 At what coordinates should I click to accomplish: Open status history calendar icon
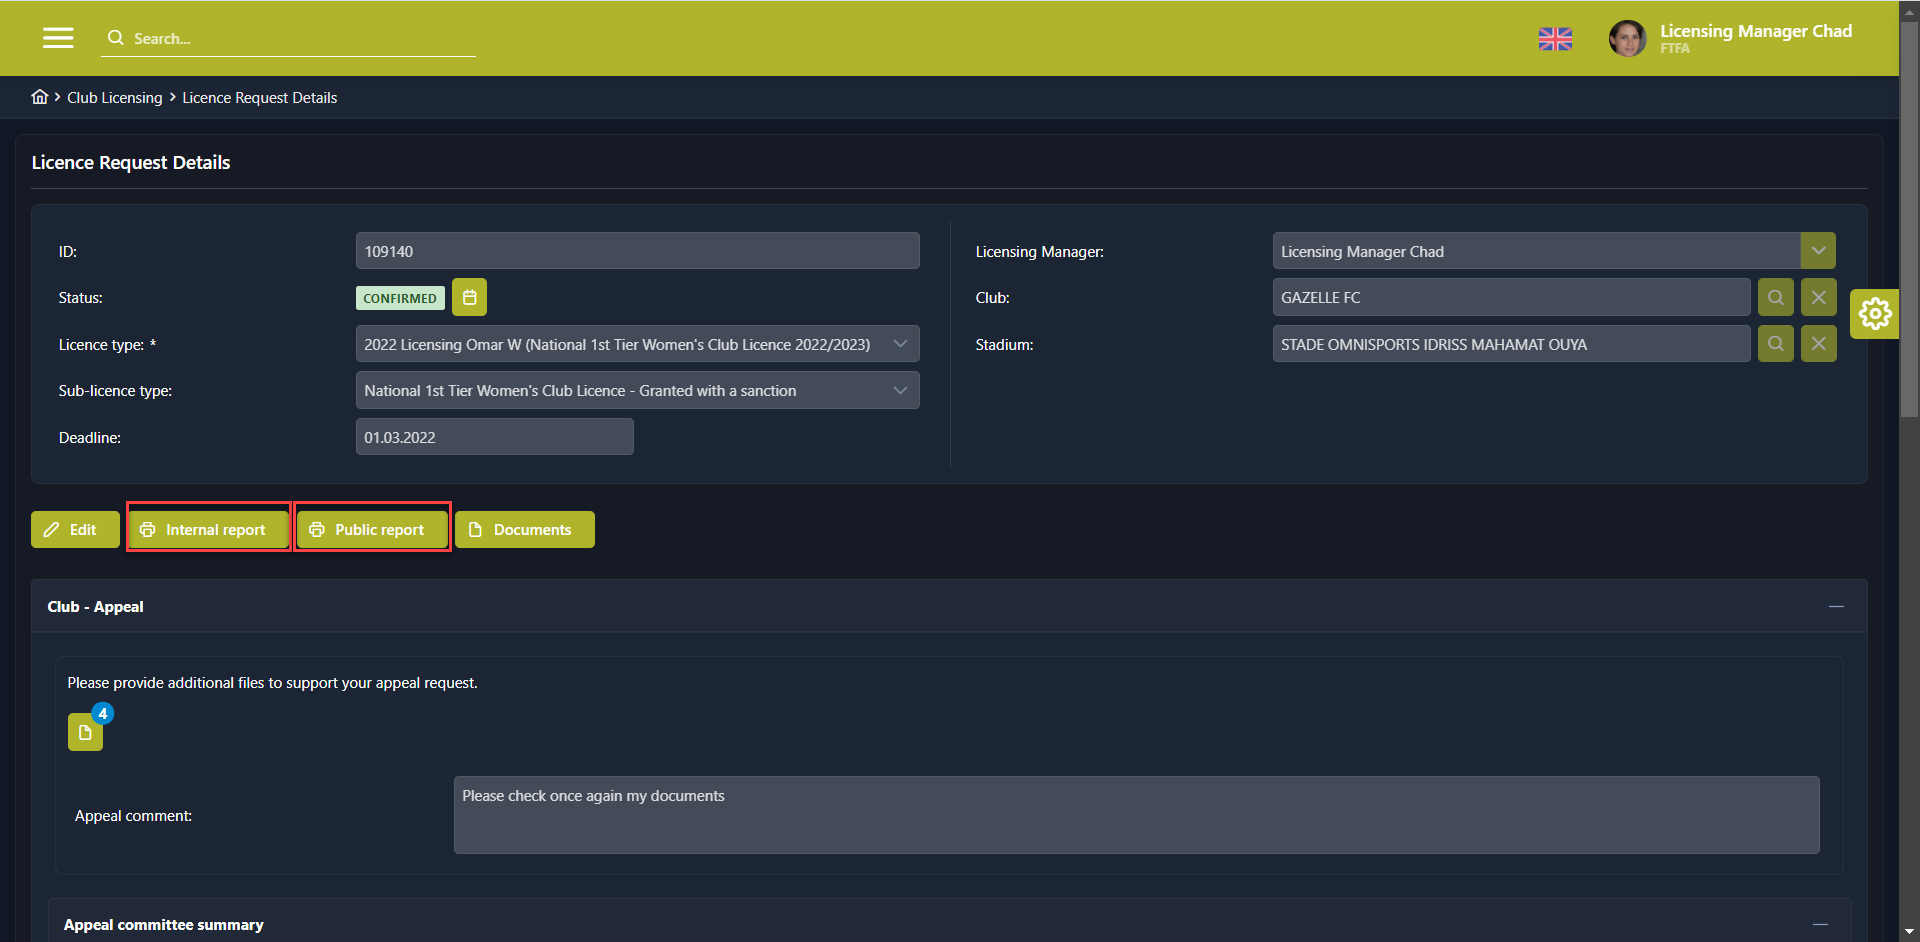(x=469, y=298)
